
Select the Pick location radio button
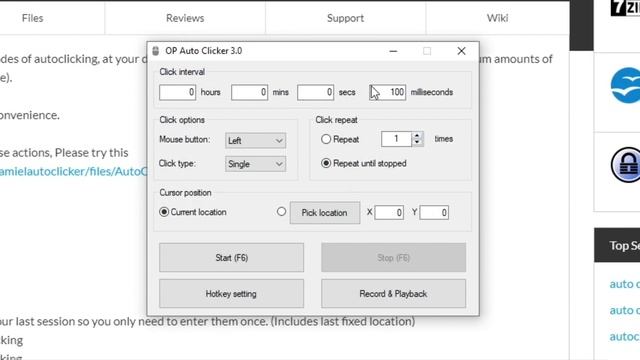click(x=281, y=211)
